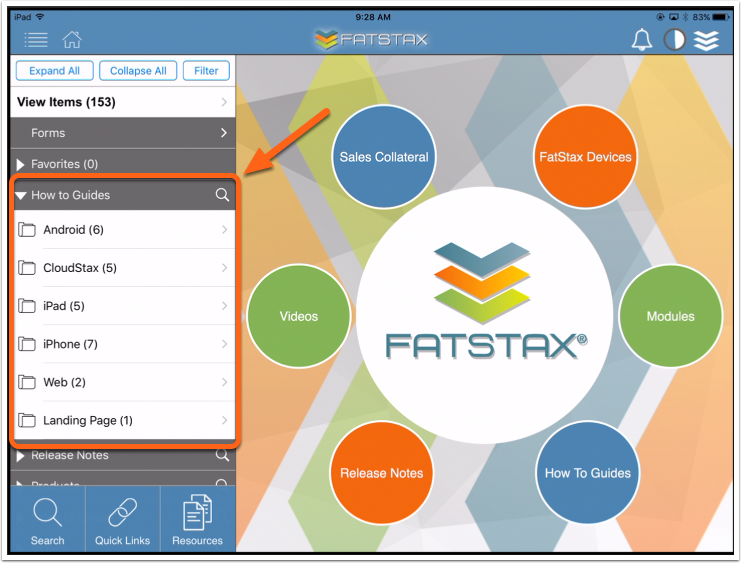
Task: Click the CloudStax folder icon
Action: click(x=27, y=268)
